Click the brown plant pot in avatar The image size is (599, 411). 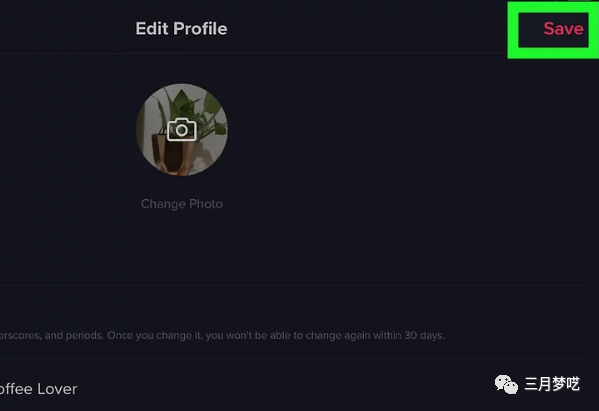[x=172, y=153]
